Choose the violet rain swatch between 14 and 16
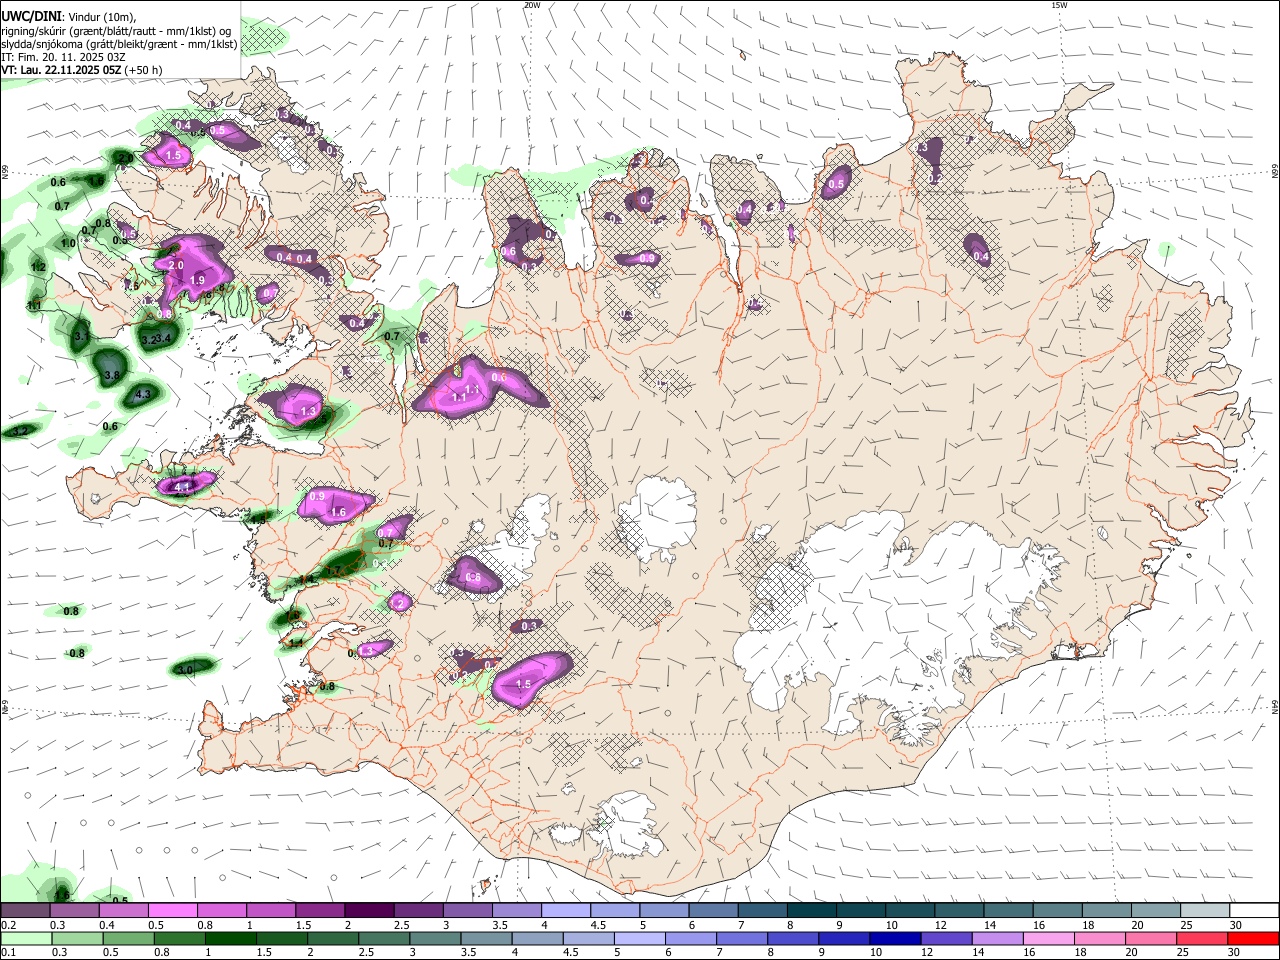This screenshot has width=1280, height=960. [x=998, y=939]
